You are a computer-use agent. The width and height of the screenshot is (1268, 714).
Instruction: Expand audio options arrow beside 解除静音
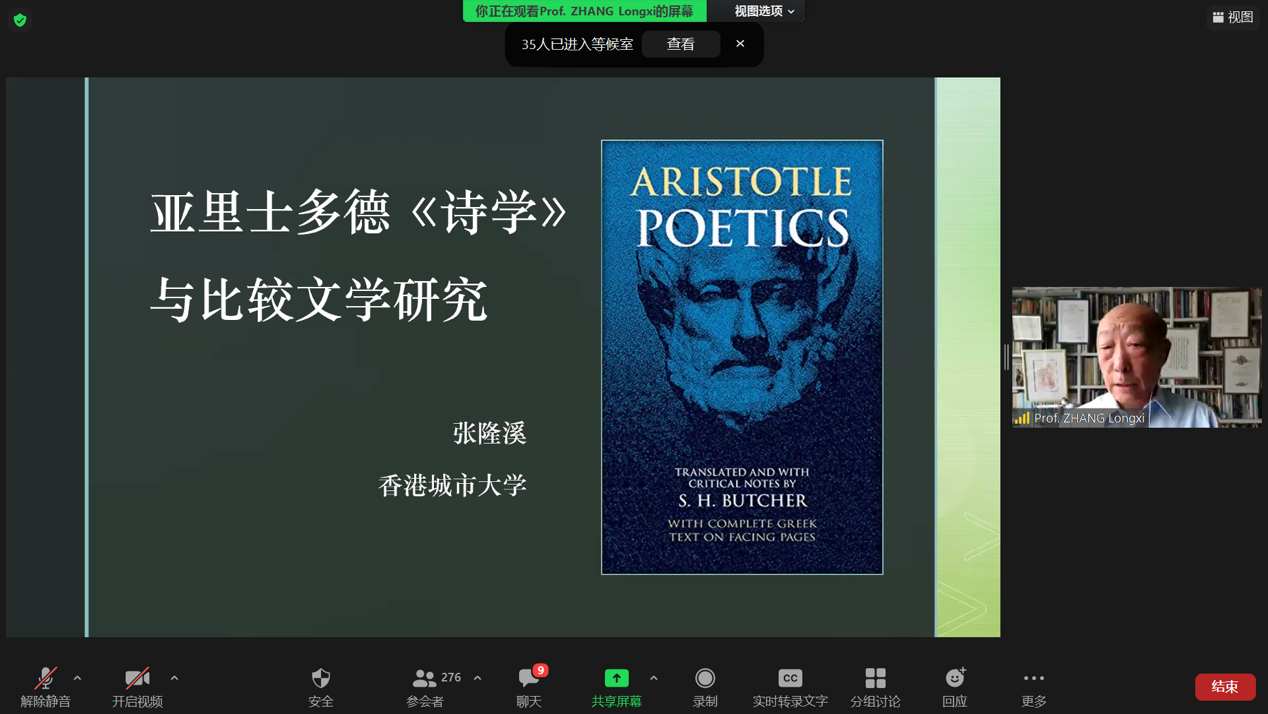(x=77, y=678)
